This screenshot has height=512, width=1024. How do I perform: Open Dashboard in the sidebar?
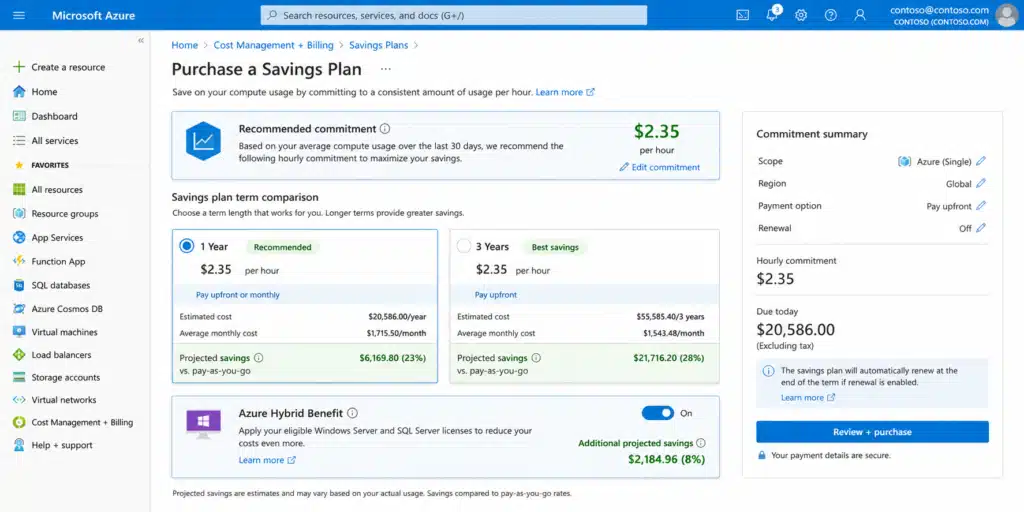tap(54, 116)
